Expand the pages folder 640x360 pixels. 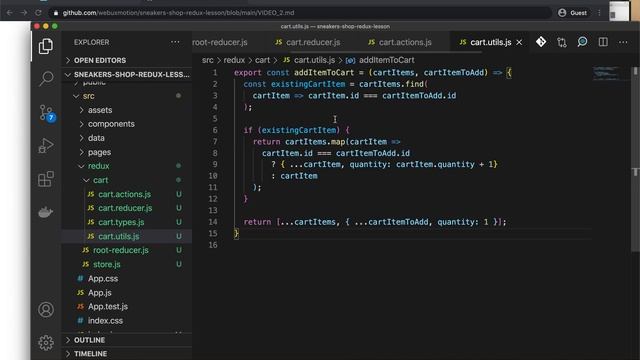127,152
